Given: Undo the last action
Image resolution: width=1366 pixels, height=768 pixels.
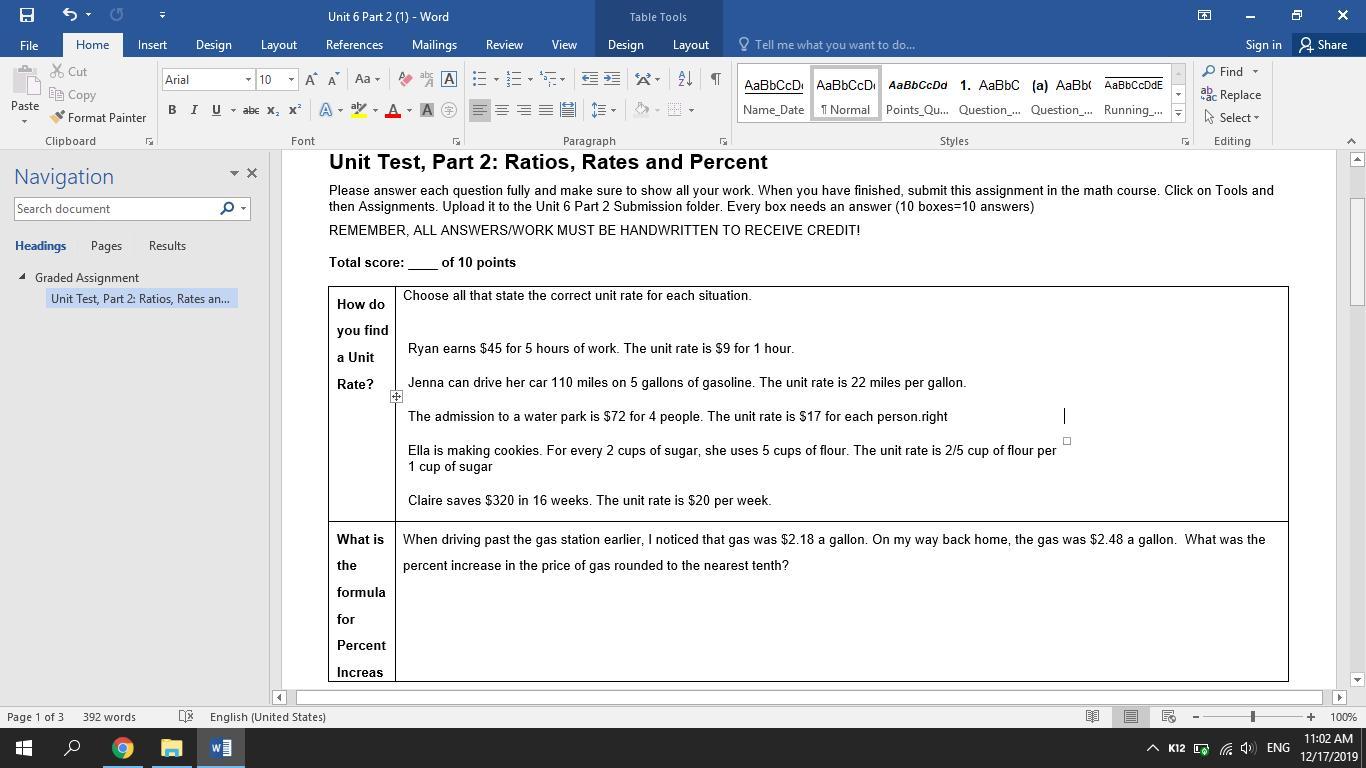Looking at the screenshot, I should (x=69, y=15).
